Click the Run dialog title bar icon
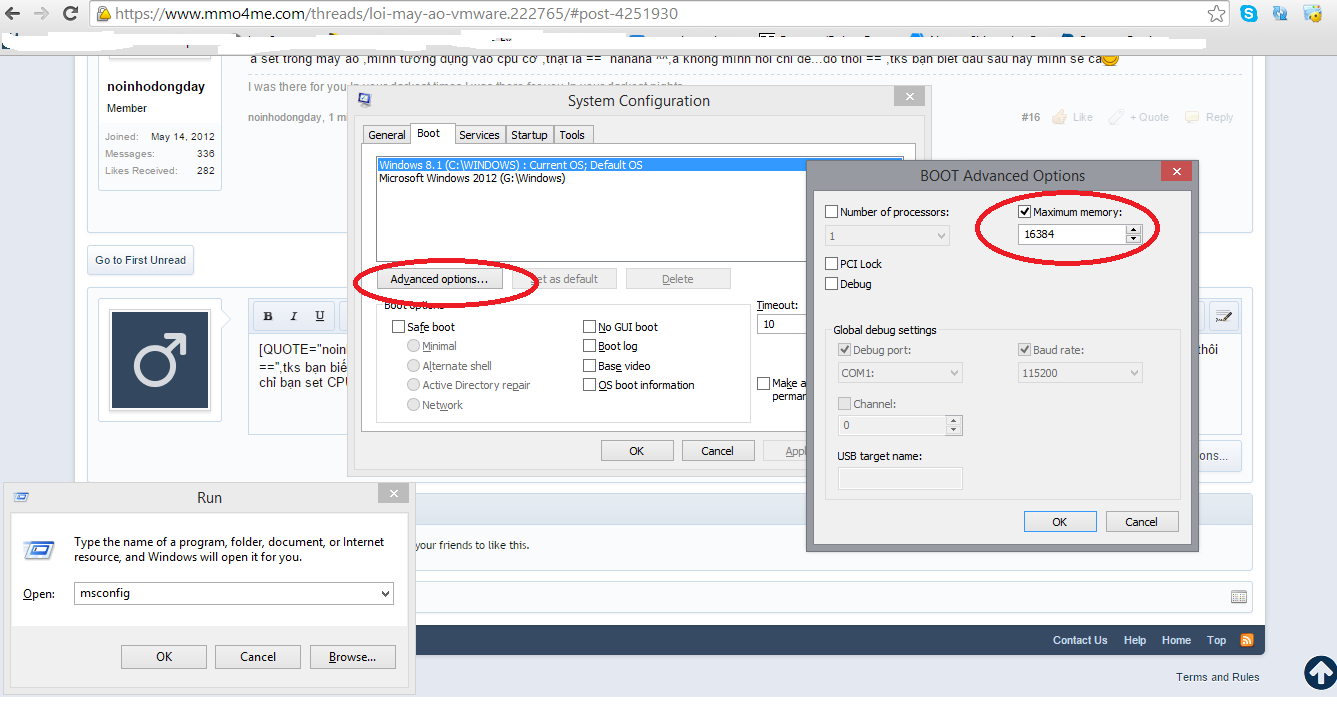 click(x=21, y=497)
